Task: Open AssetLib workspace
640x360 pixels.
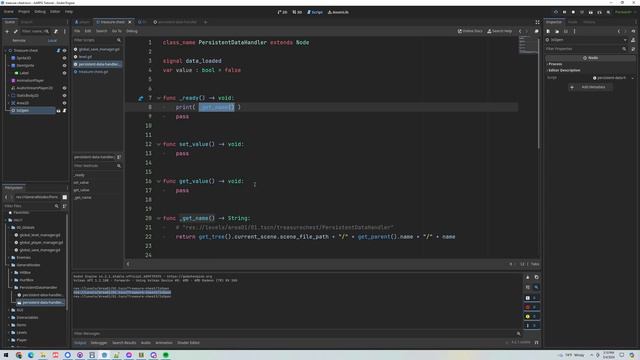Action: click(x=338, y=12)
